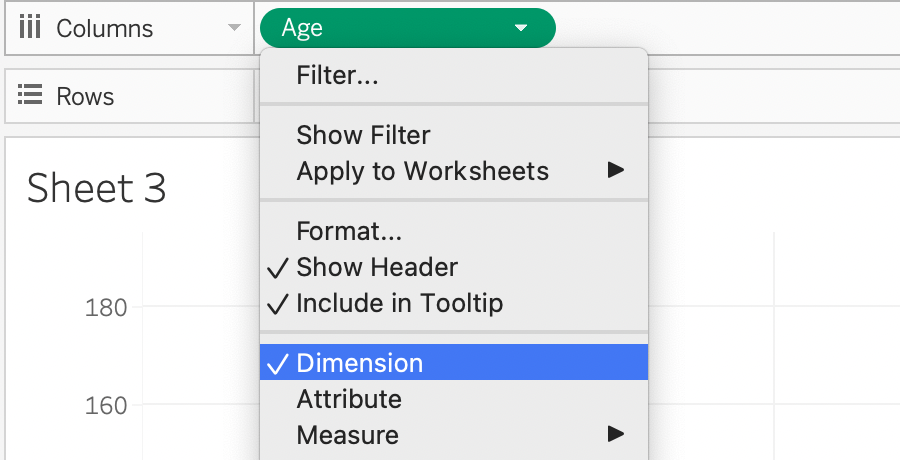Click the Age pill's dropdown caret

pyautogui.click(x=521, y=29)
